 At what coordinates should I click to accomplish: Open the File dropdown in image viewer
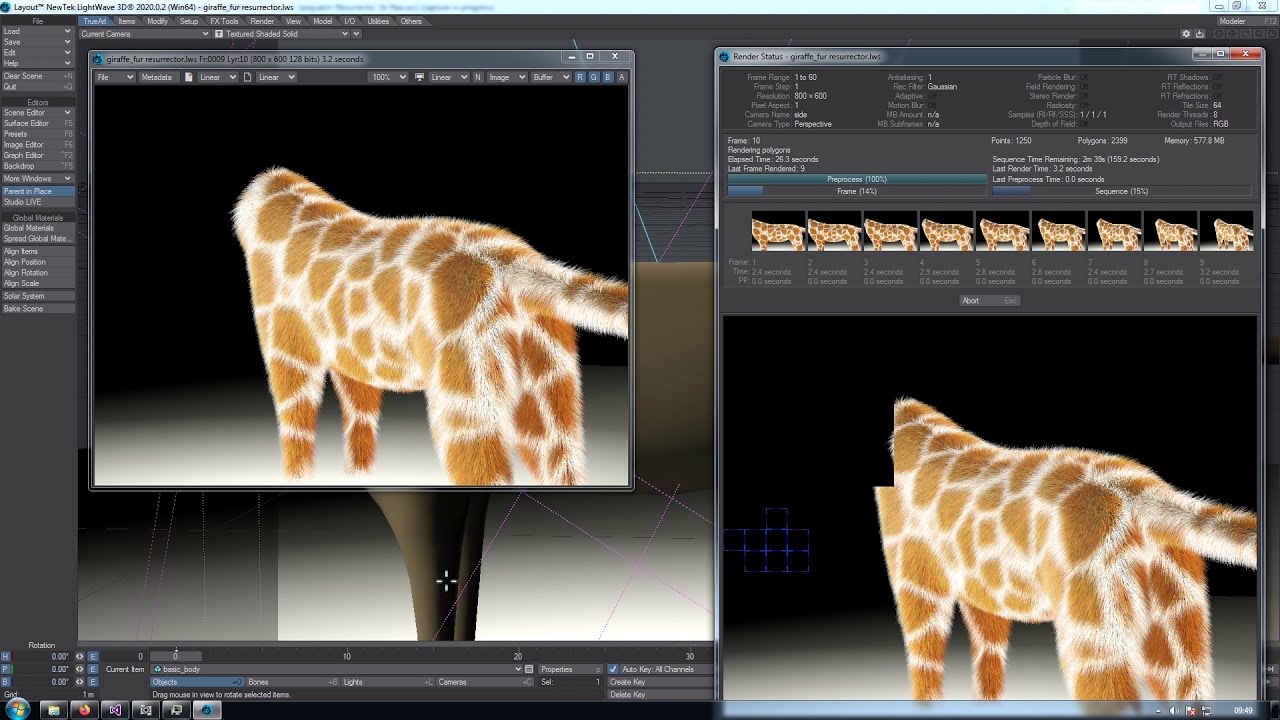click(x=114, y=77)
